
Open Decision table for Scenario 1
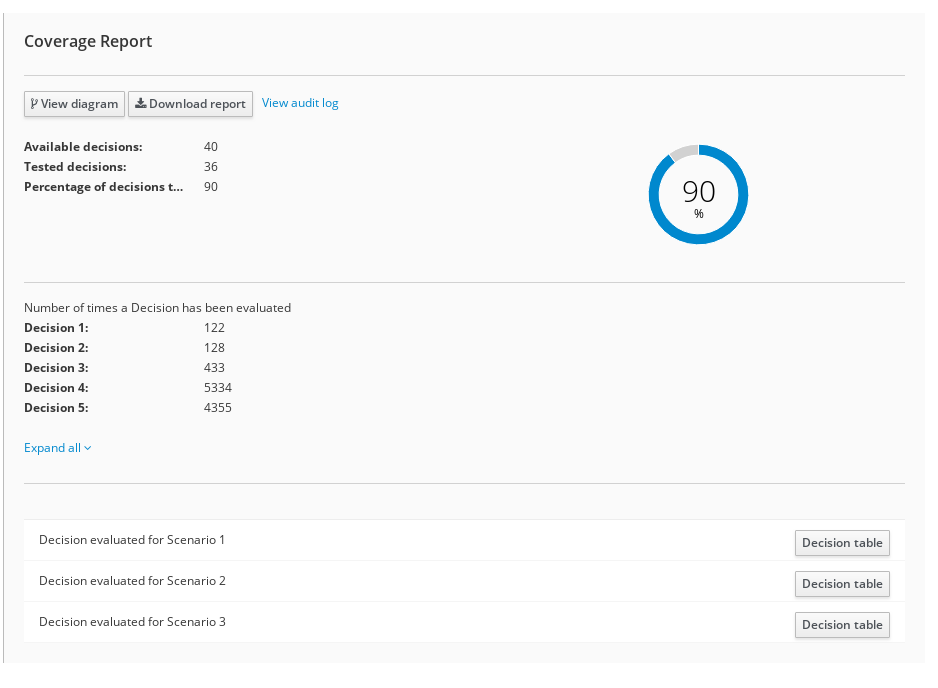pyautogui.click(x=842, y=543)
